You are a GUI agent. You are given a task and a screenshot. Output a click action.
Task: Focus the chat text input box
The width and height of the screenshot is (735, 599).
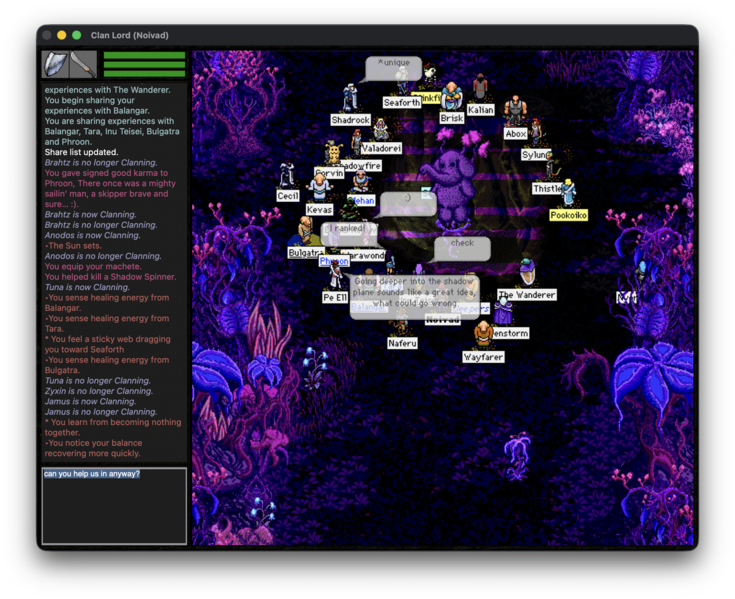pyautogui.click(x=114, y=506)
